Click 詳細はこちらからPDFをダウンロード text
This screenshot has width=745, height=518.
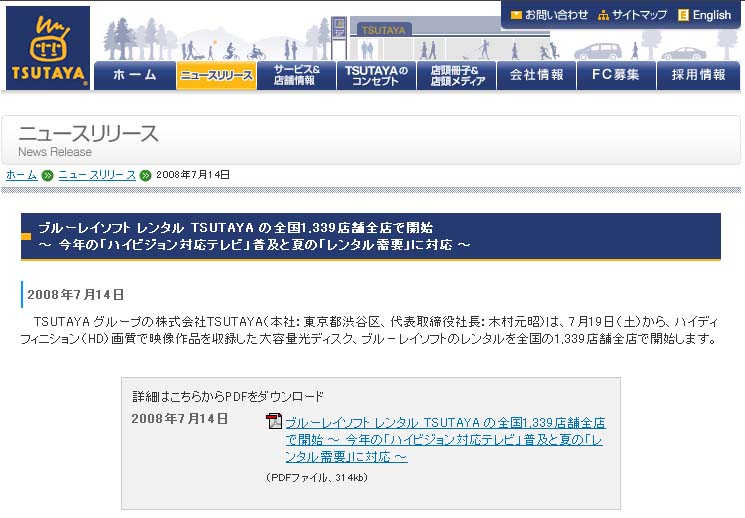coord(228,396)
